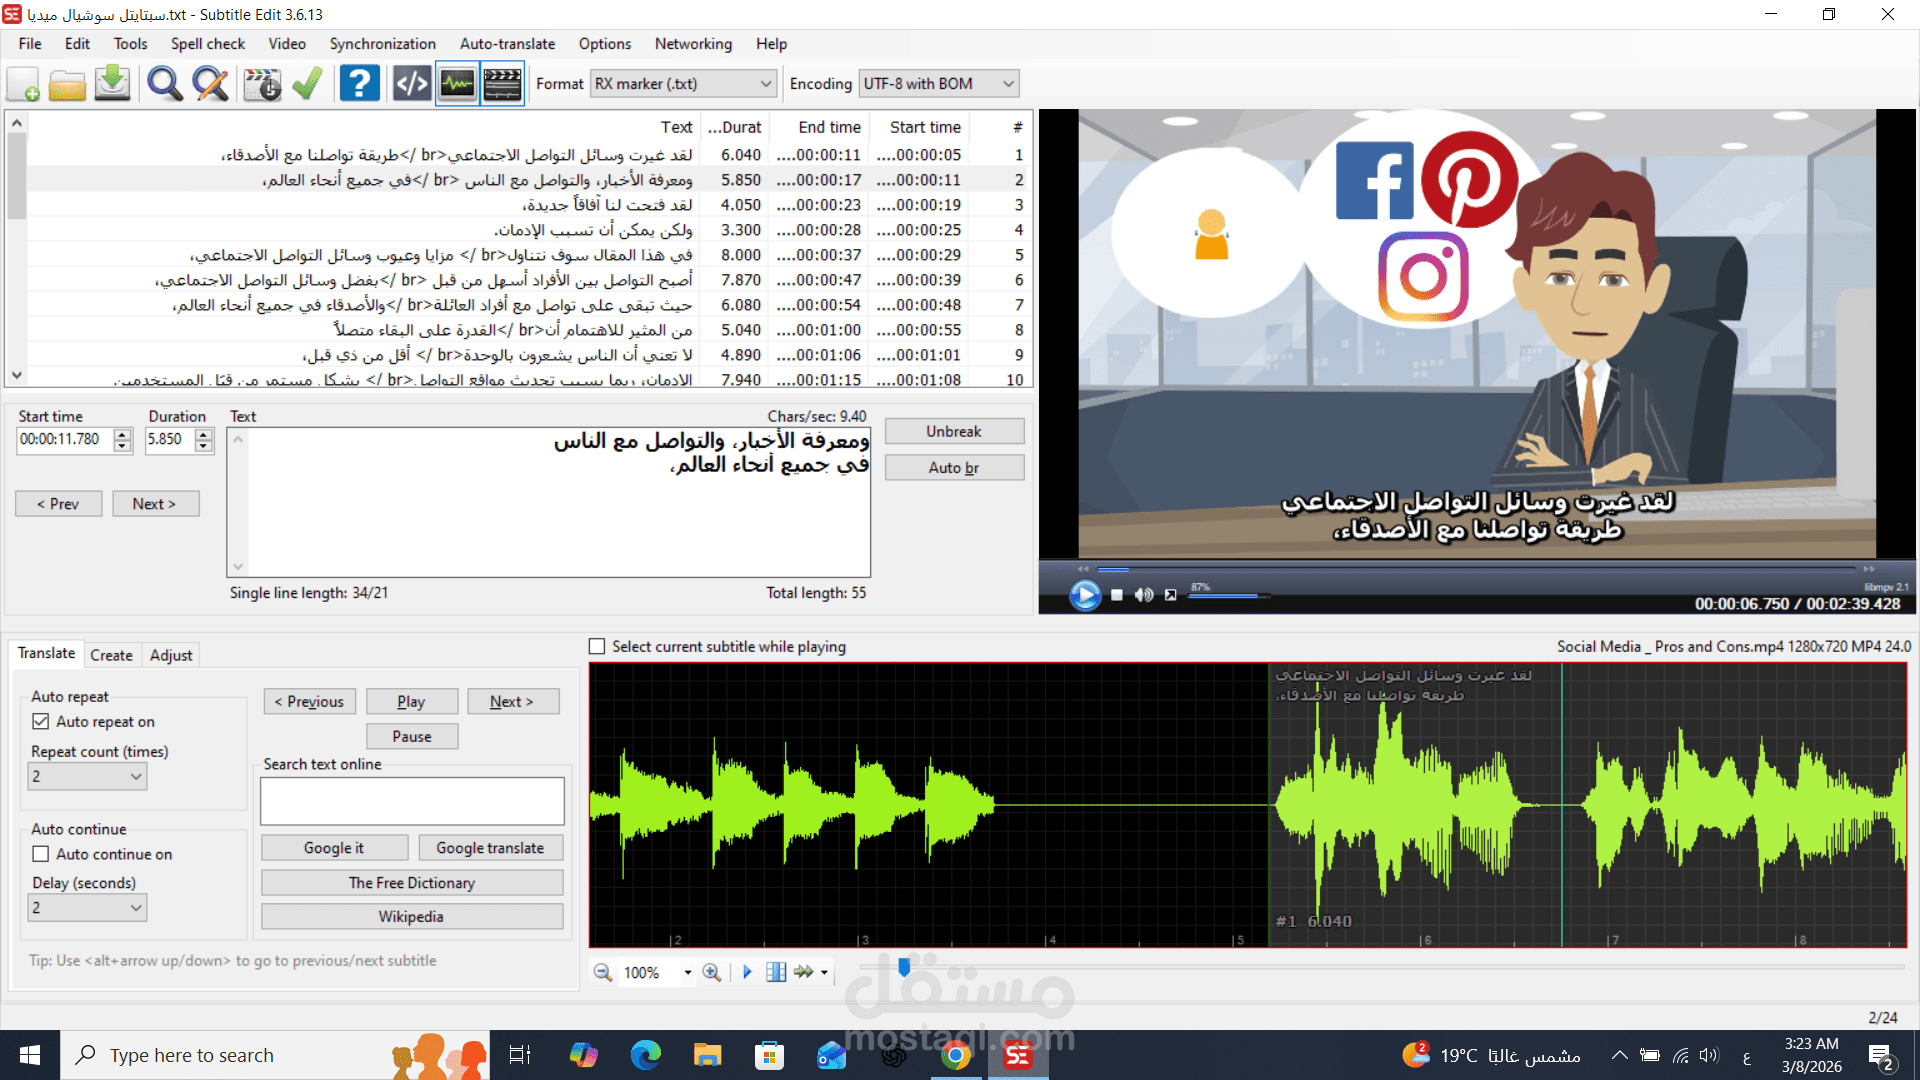Click the green spell check checkmark
Viewport: 1920px width, 1080px height.
tap(307, 84)
